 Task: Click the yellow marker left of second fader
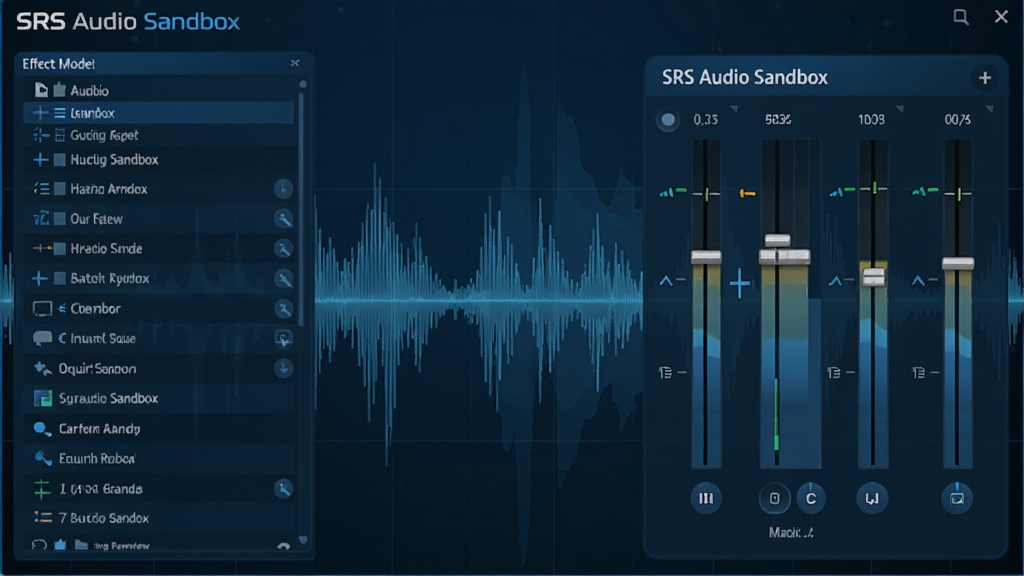(748, 193)
